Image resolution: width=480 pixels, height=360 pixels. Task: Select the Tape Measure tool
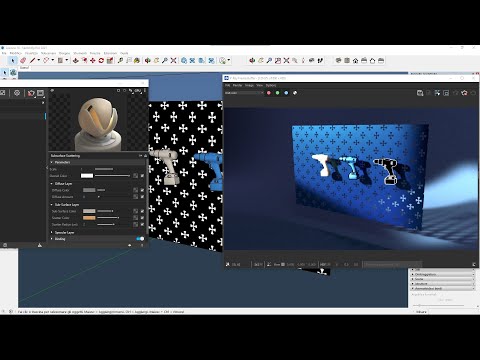pyautogui.click(x=120, y=61)
